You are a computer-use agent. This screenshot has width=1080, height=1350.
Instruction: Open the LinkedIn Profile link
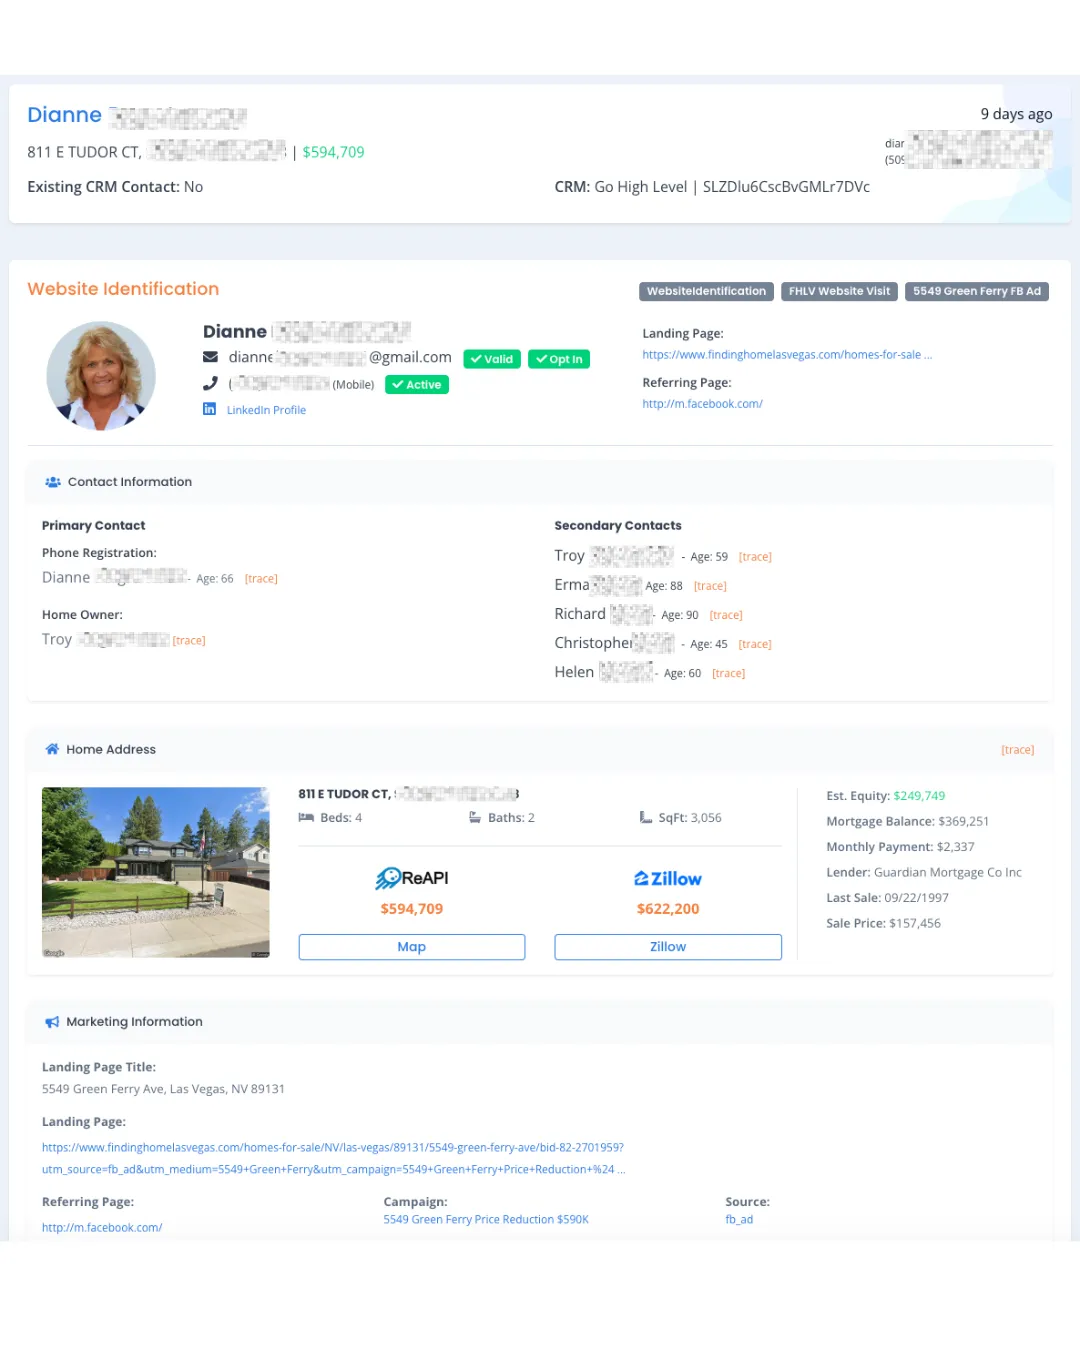[266, 410]
